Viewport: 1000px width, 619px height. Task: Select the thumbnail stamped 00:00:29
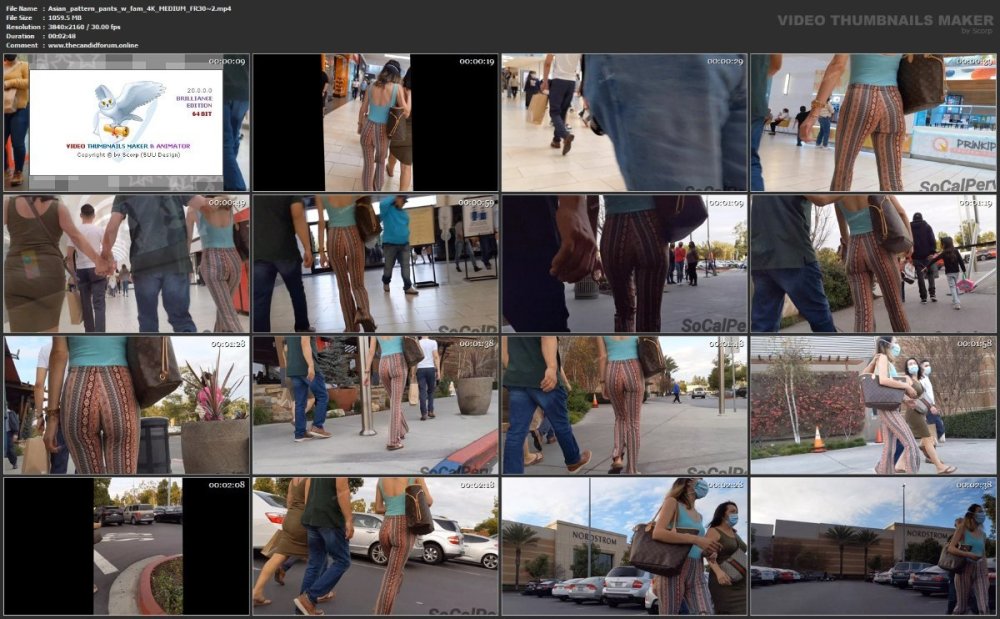[x=624, y=122]
